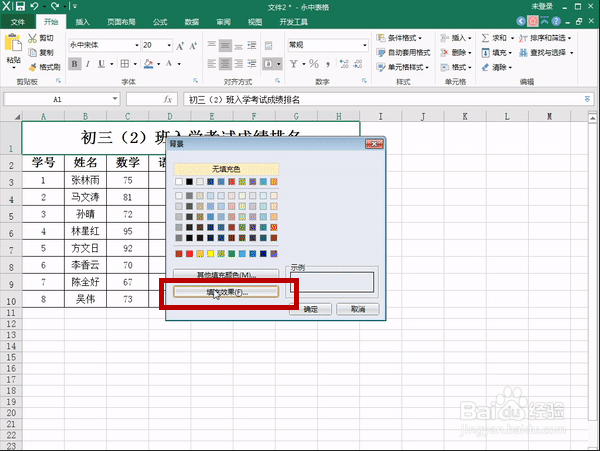
Task: Switch to the 数据 tab
Action: [x=192, y=22]
